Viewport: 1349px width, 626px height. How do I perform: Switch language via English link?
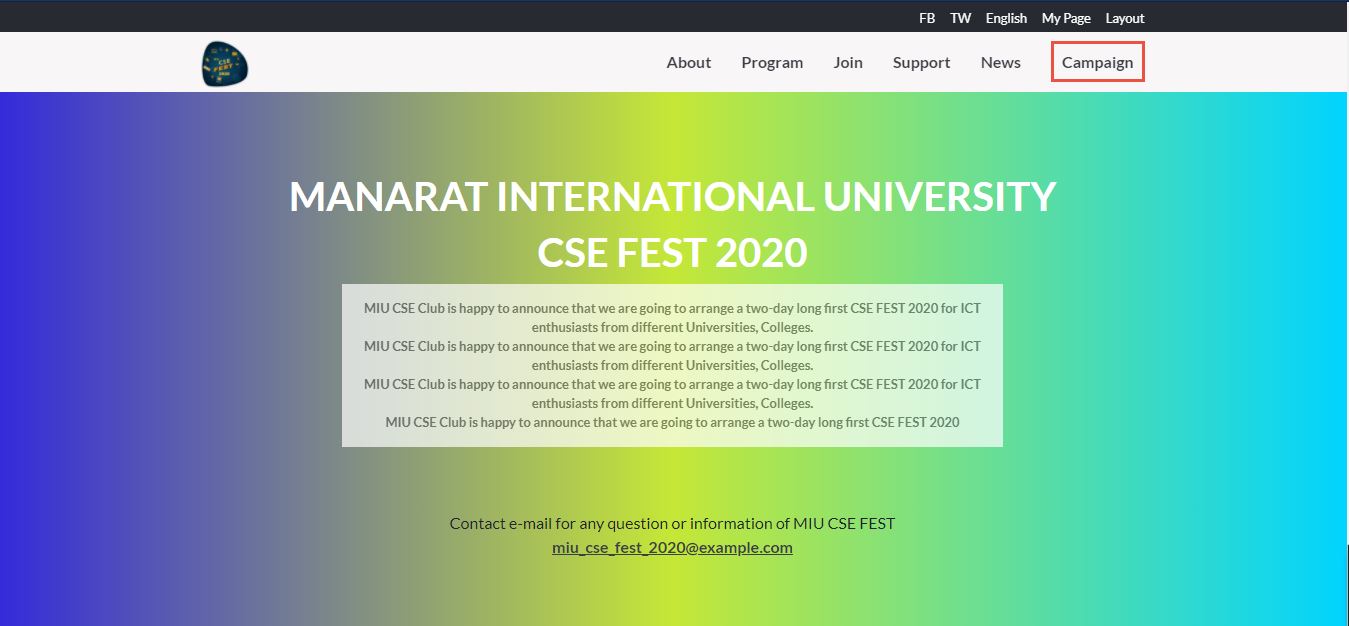[1006, 18]
